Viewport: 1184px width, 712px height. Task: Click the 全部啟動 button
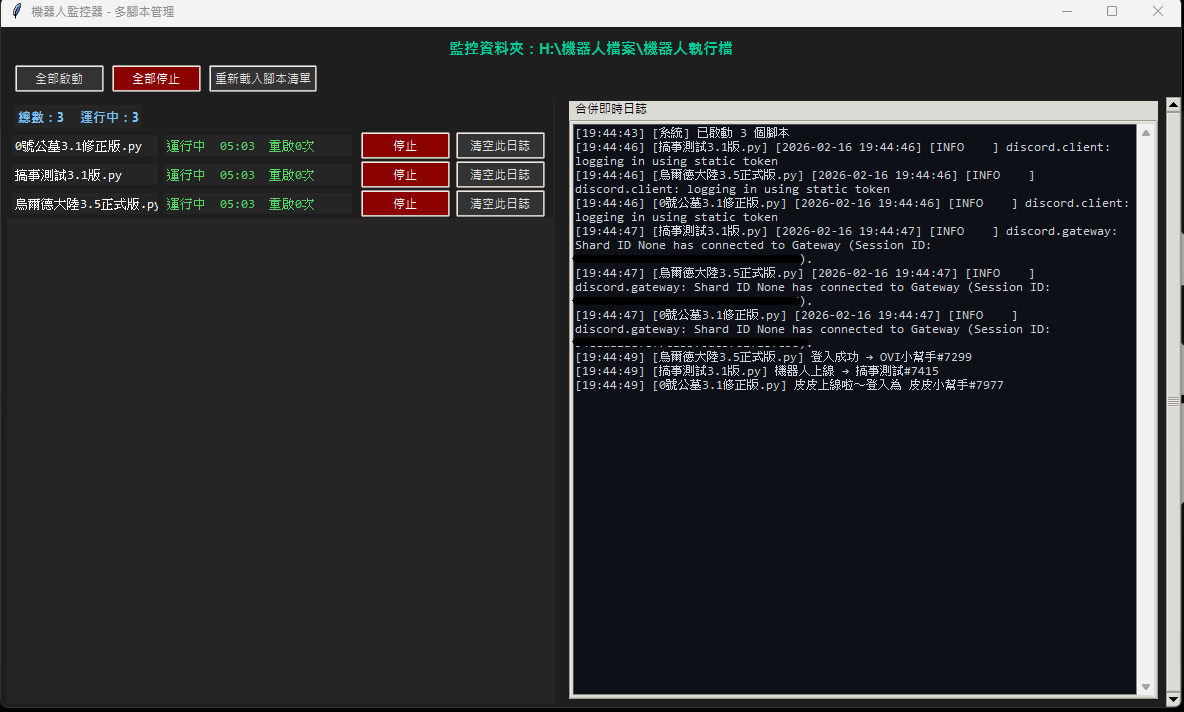point(59,79)
